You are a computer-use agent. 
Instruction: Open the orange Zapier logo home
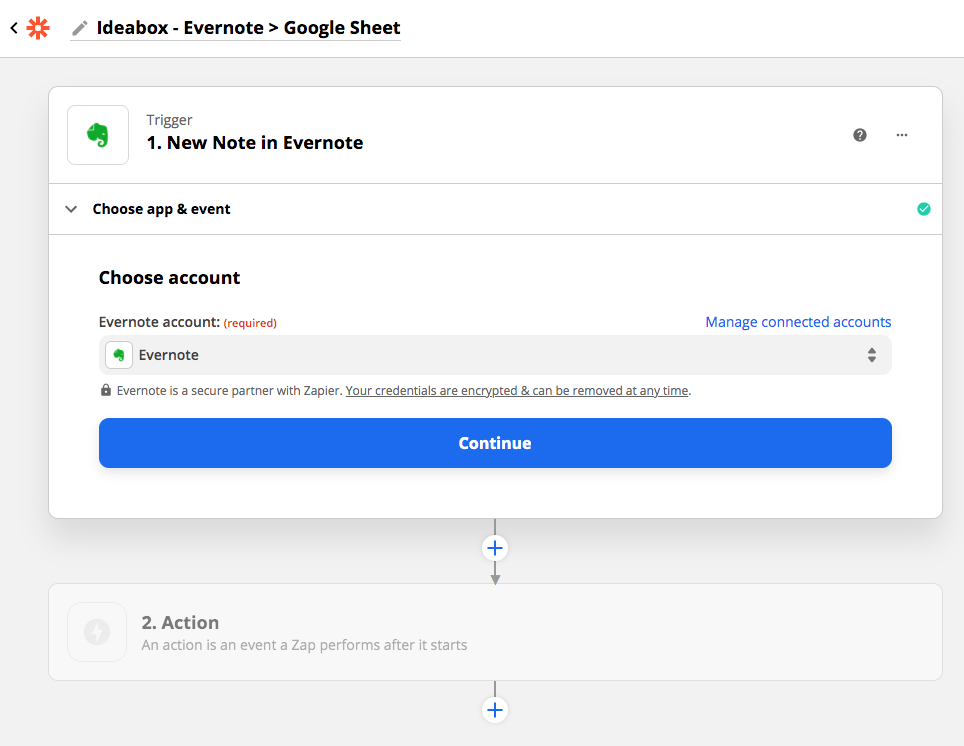pos(38,28)
